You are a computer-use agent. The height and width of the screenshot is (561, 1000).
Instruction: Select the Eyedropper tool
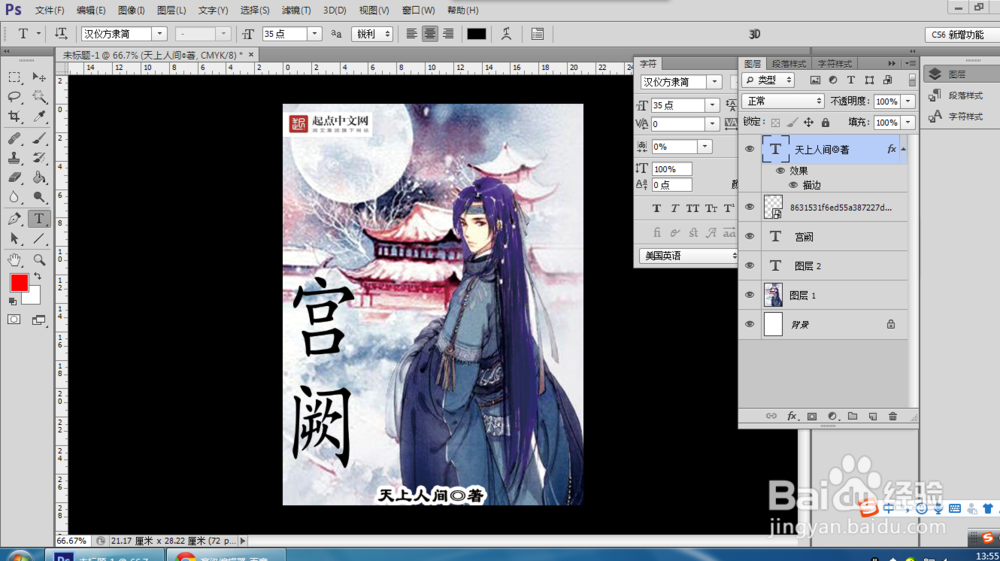click(x=39, y=117)
